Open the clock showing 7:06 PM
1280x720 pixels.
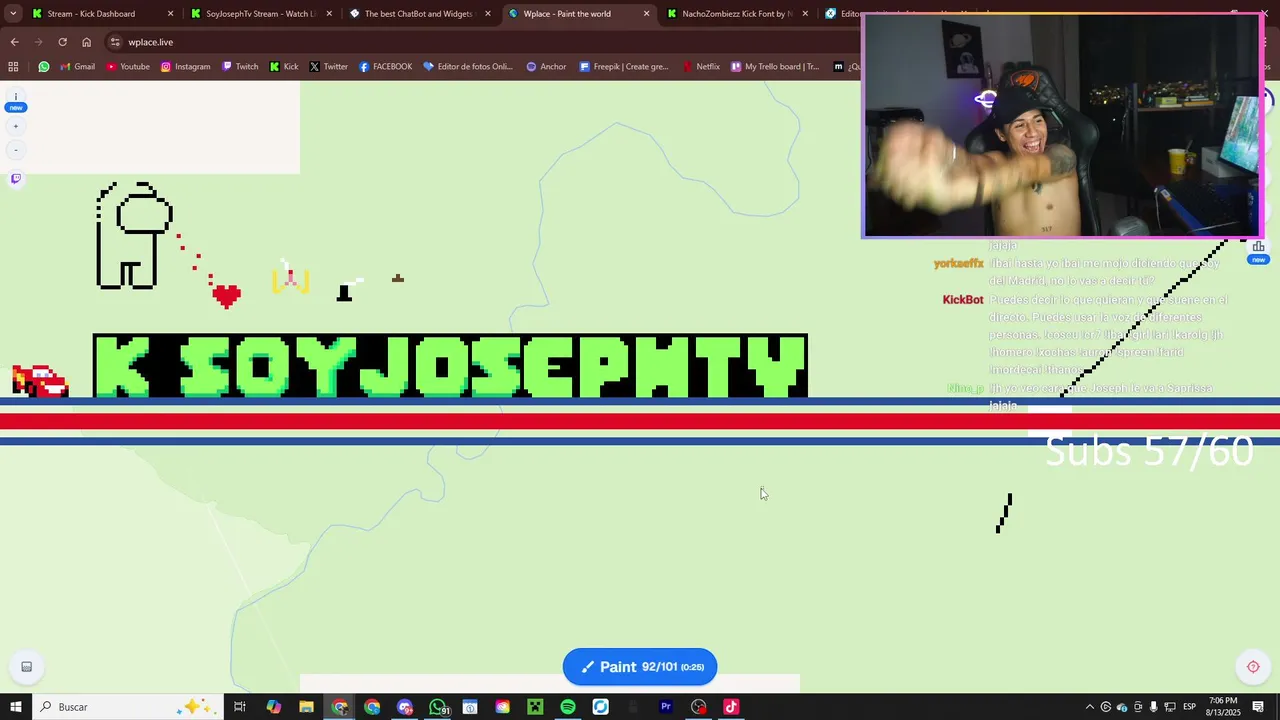(x=1222, y=707)
